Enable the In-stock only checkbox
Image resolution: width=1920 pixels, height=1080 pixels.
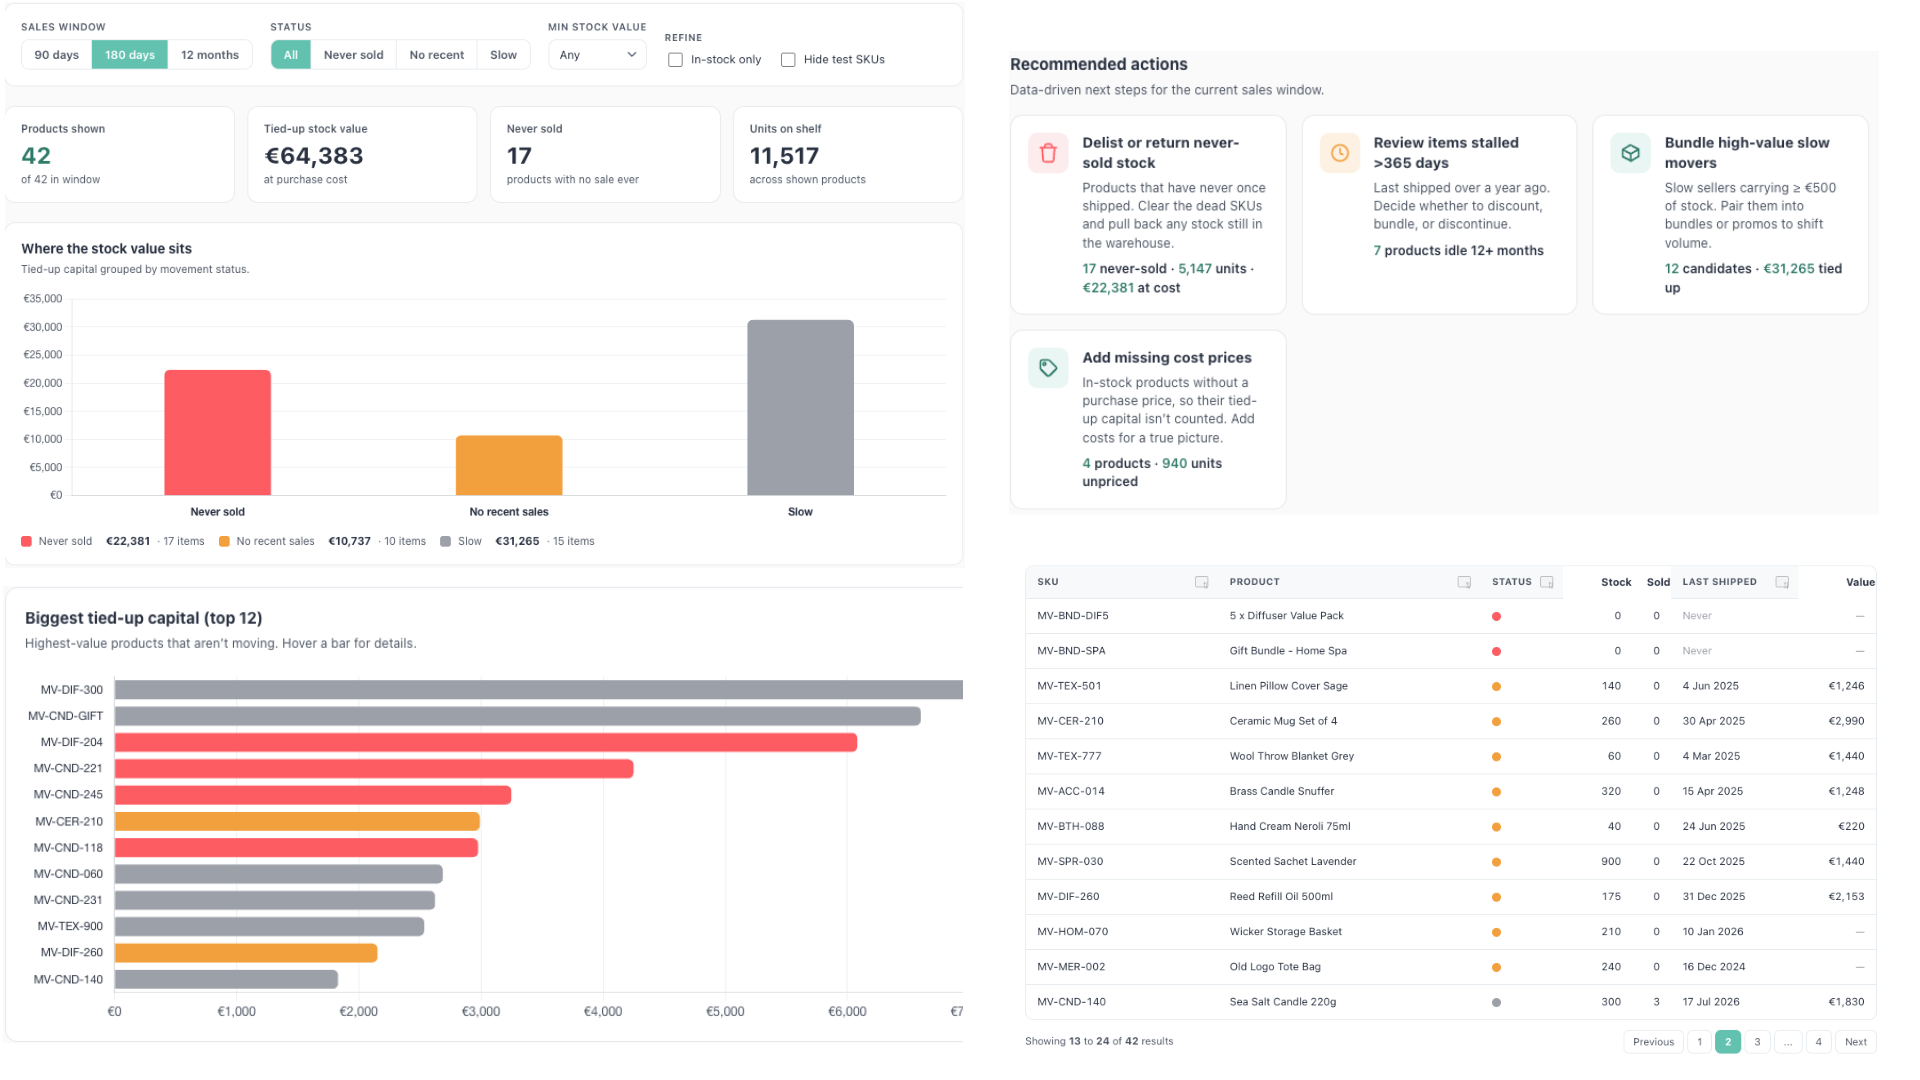[676, 60]
